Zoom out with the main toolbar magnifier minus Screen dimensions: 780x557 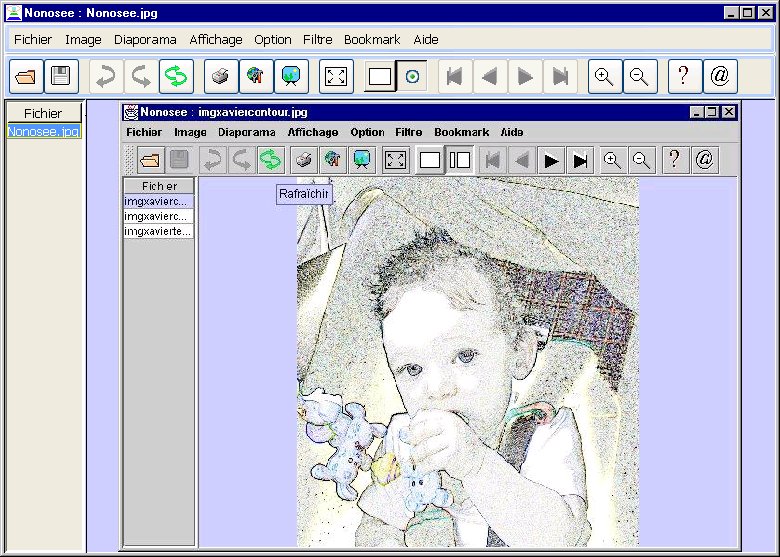tap(639, 76)
